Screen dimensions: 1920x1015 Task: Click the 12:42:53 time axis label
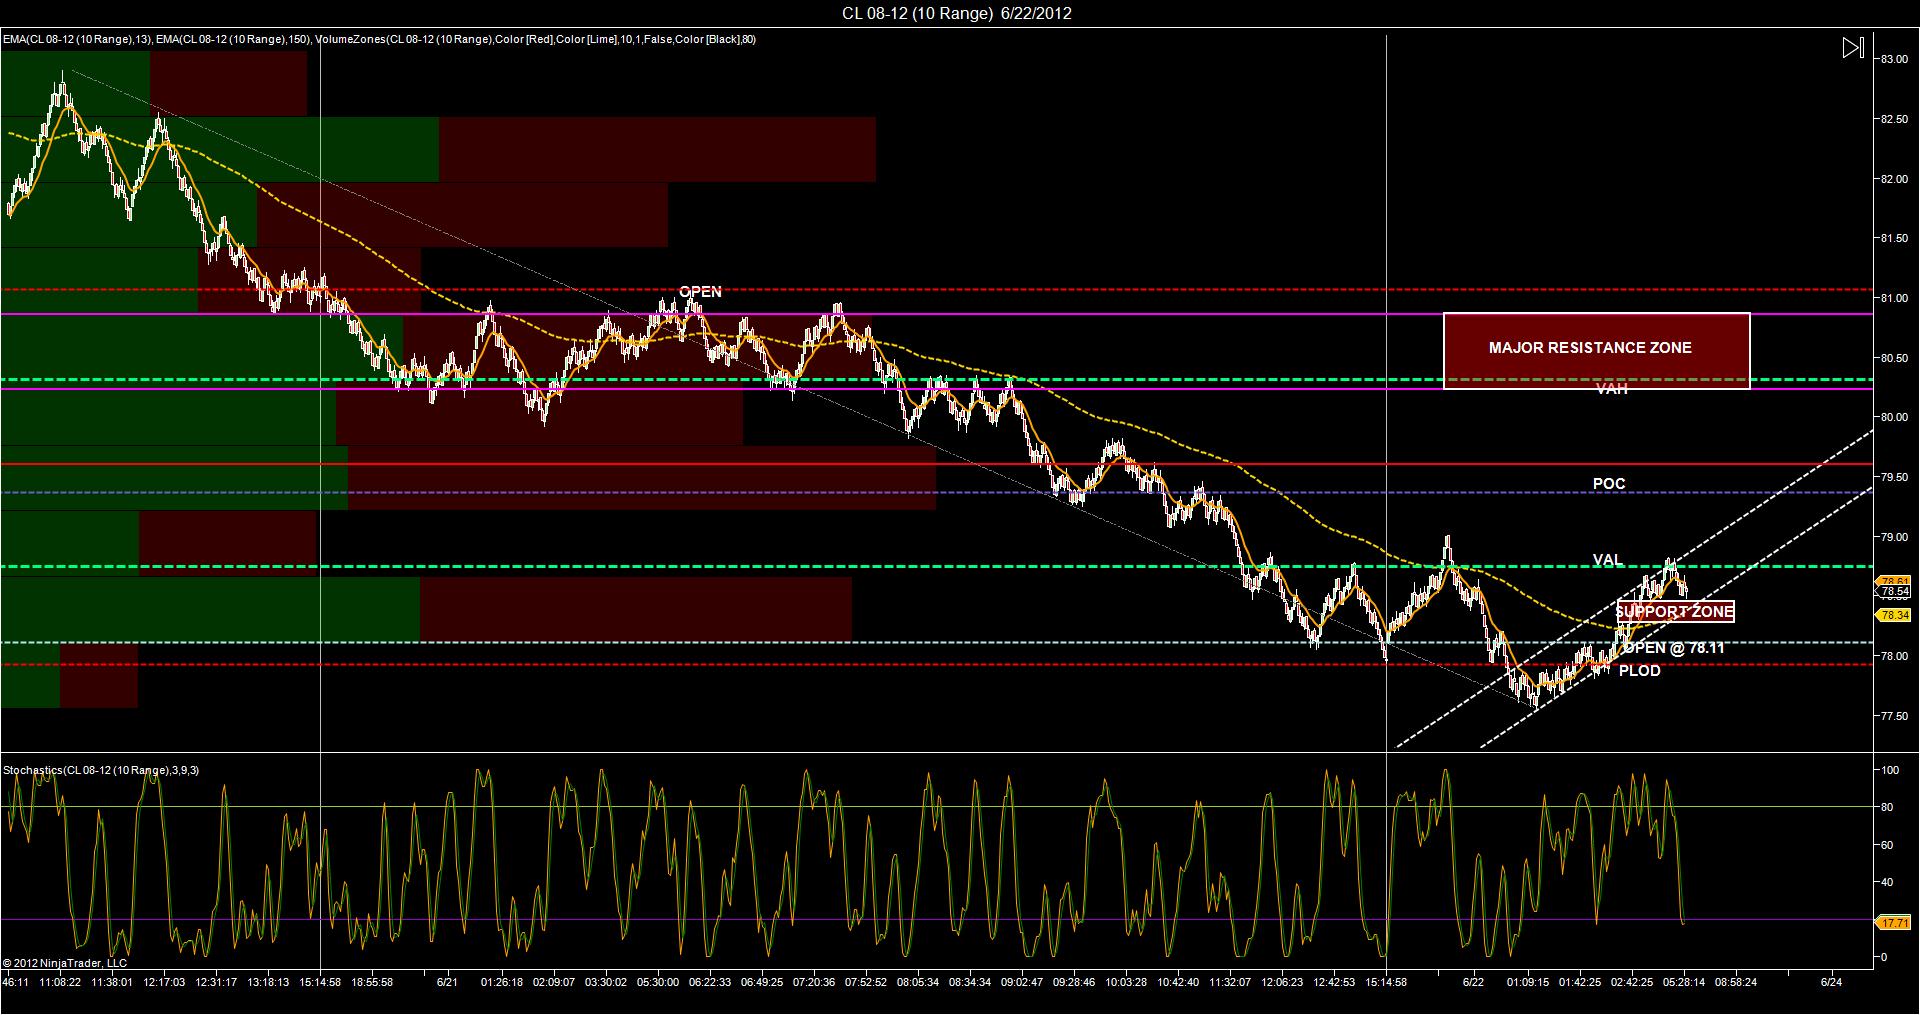click(x=1334, y=983)
